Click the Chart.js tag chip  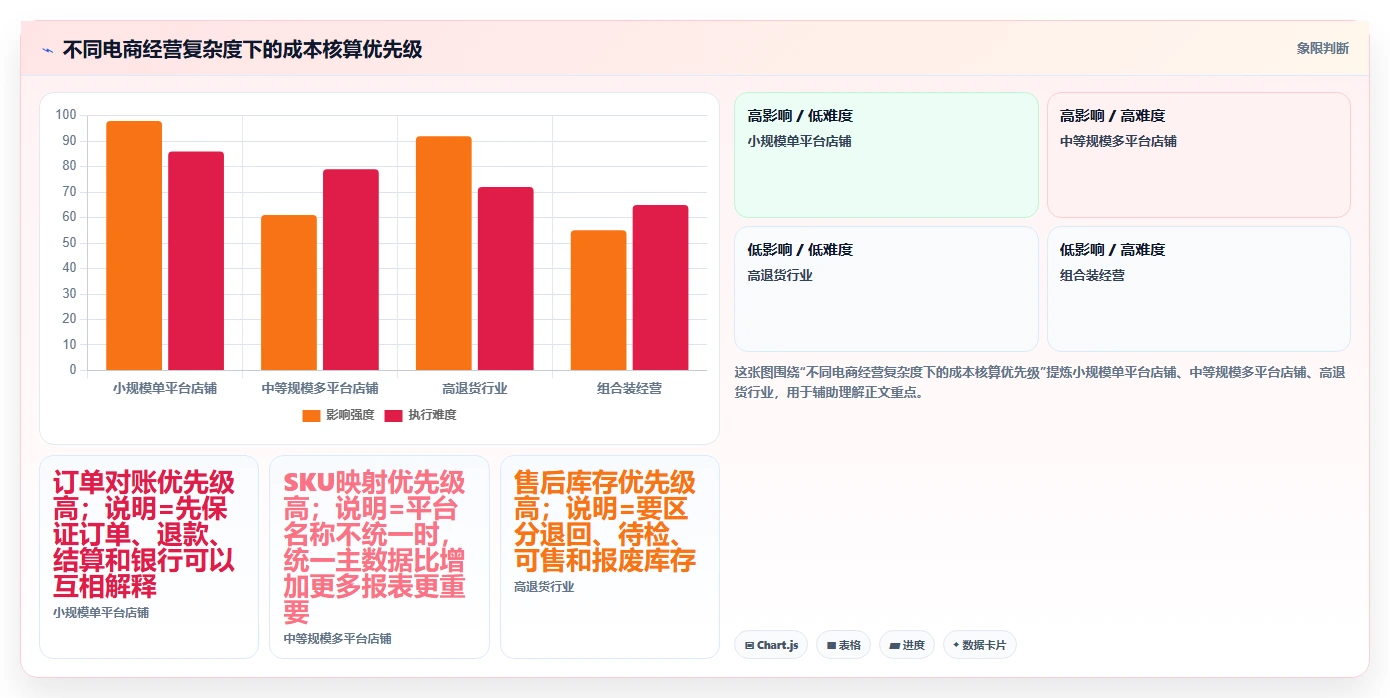coord(771,645)
